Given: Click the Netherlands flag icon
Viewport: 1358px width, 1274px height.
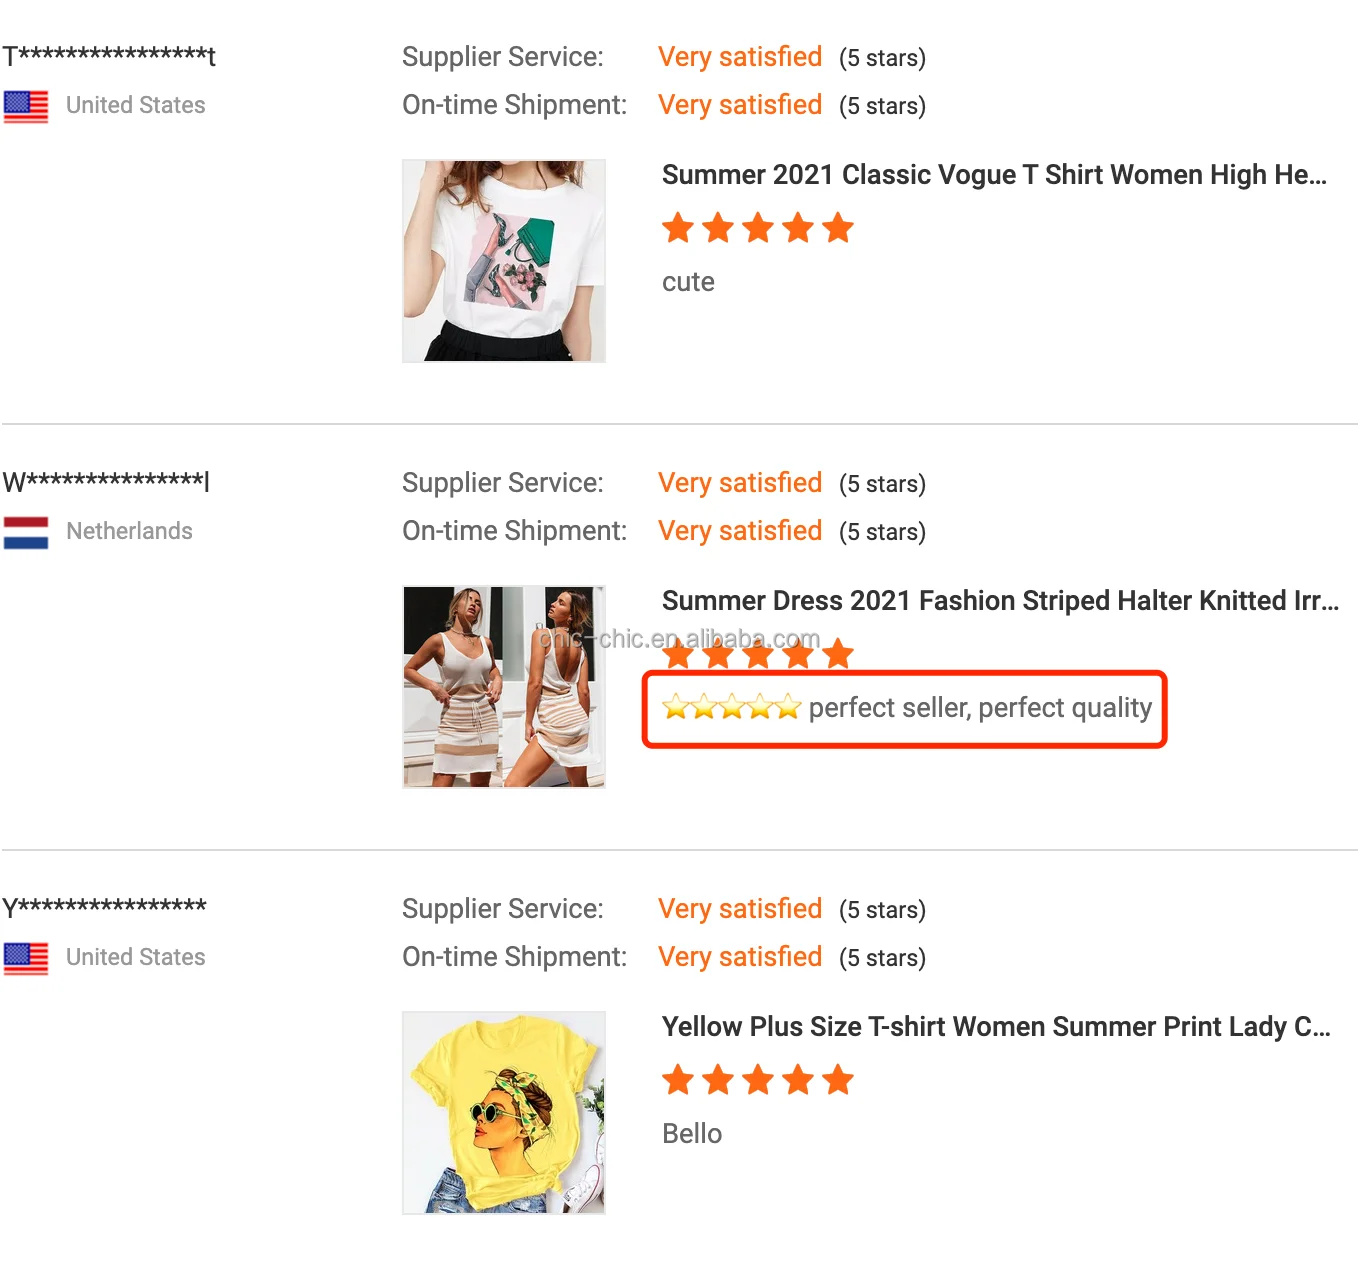Looking at the screenshot, I should 26,532.
